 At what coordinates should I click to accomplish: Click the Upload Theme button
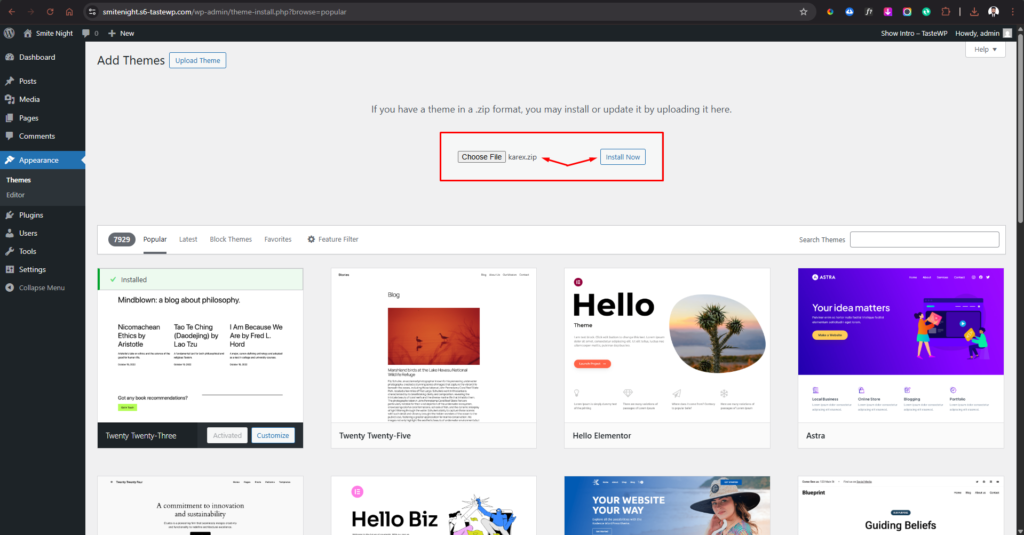point(197,60)
